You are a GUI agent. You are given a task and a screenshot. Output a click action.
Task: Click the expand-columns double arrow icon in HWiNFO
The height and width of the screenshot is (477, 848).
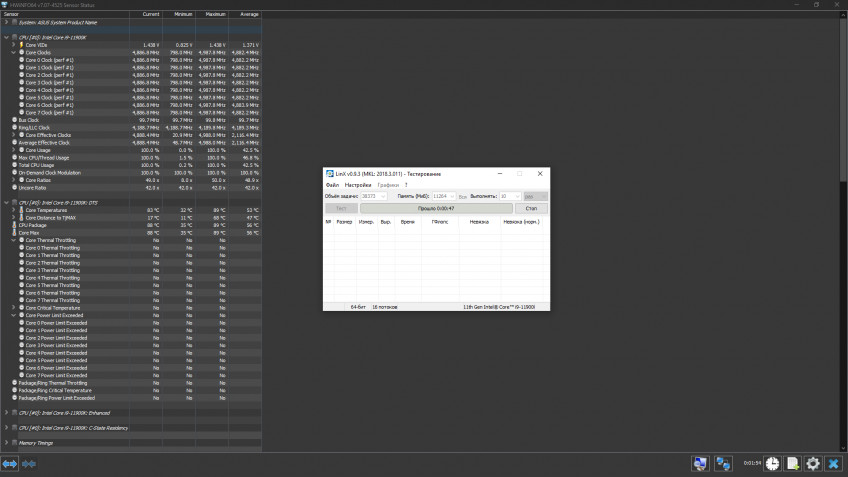pyautogui.click(x=10, y=463)
